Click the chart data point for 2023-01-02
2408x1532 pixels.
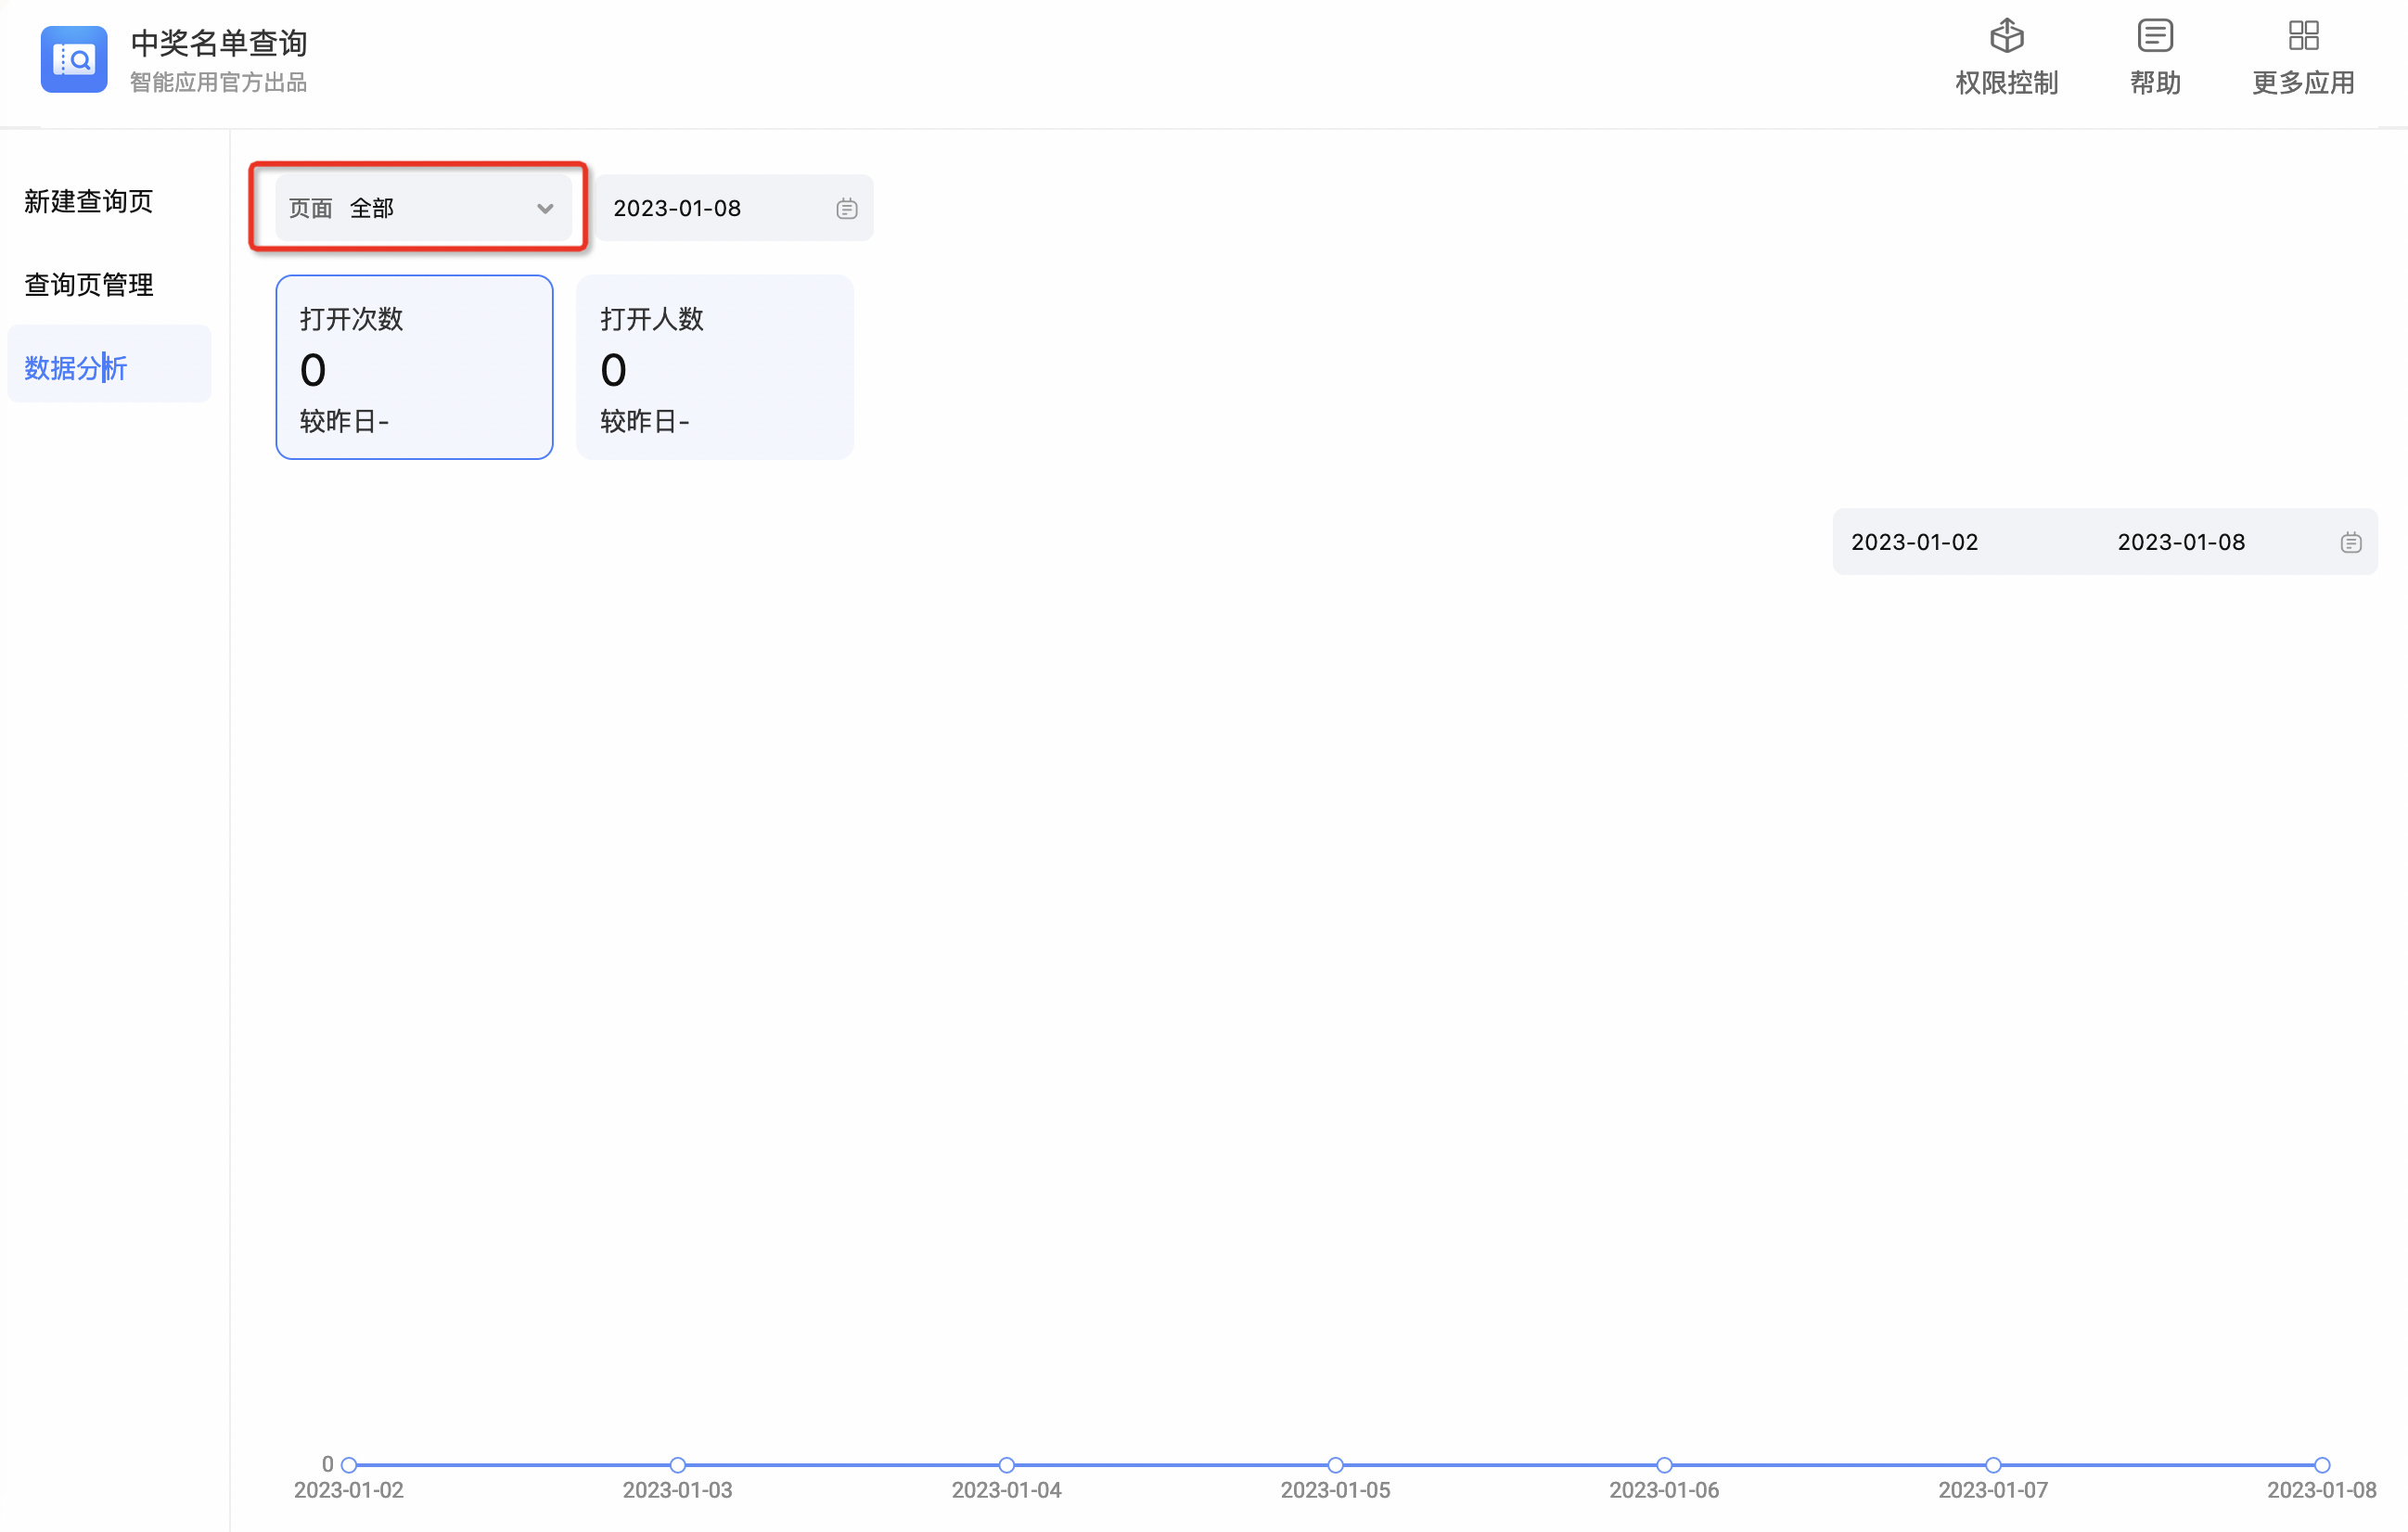pos(349,1465)
